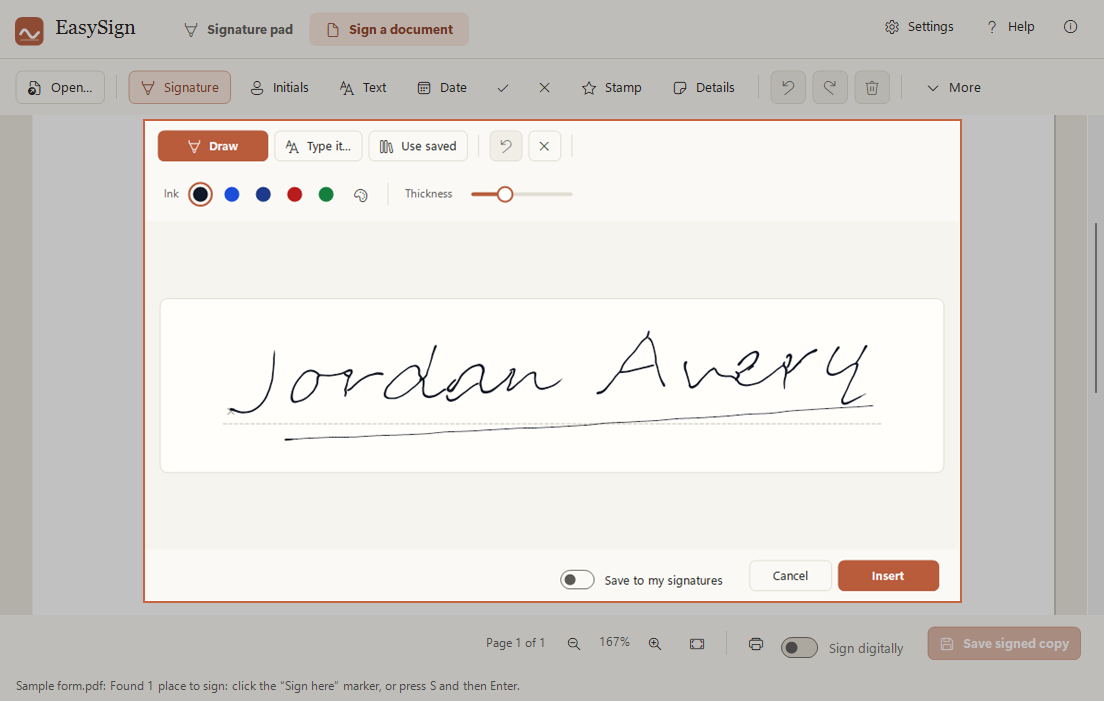This screenshot has height=701, width=1104.
Task: Open Settings
Action: click(x=919, y=27)
